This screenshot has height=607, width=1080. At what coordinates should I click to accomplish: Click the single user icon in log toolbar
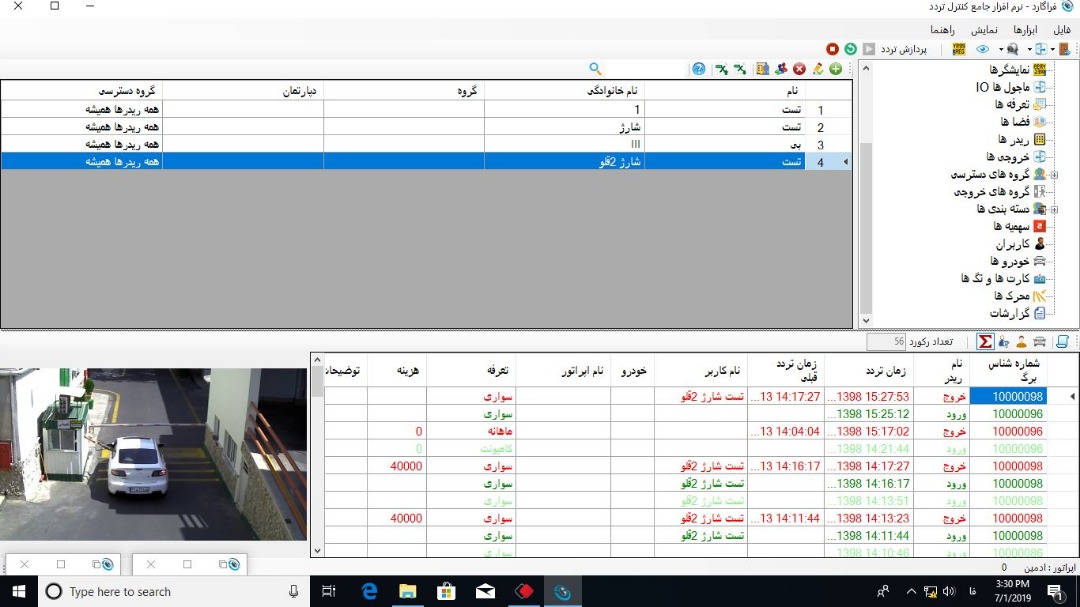pyautogui.click(x=1021, y=342)
